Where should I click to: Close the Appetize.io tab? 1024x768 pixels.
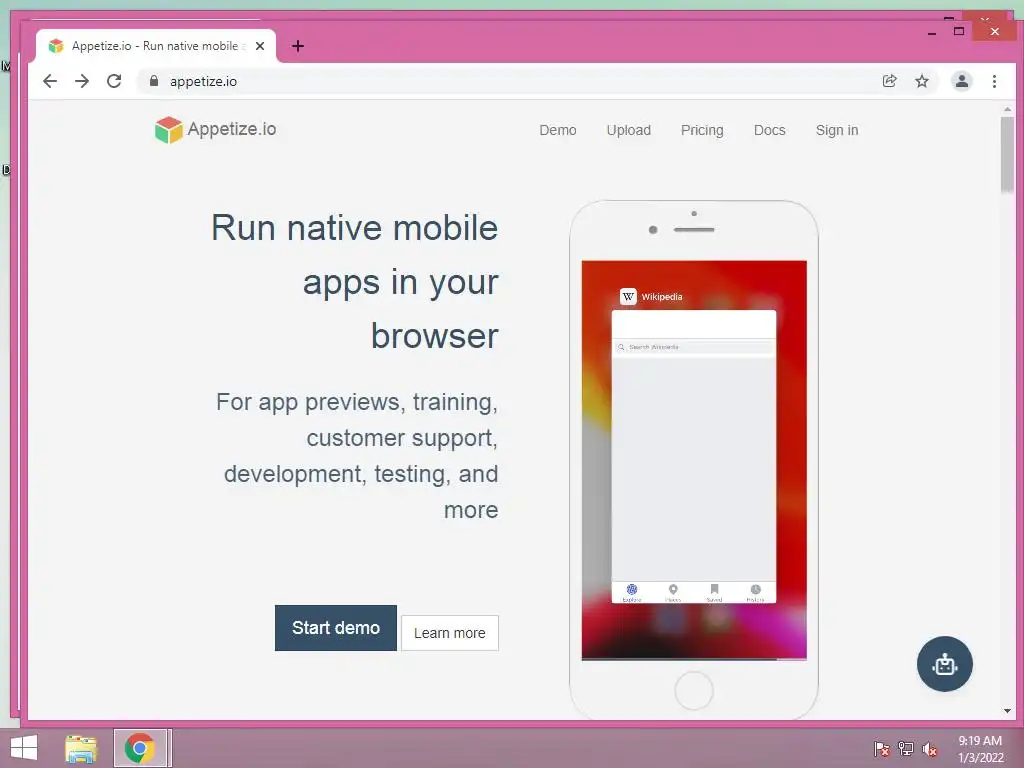[260, 46]
